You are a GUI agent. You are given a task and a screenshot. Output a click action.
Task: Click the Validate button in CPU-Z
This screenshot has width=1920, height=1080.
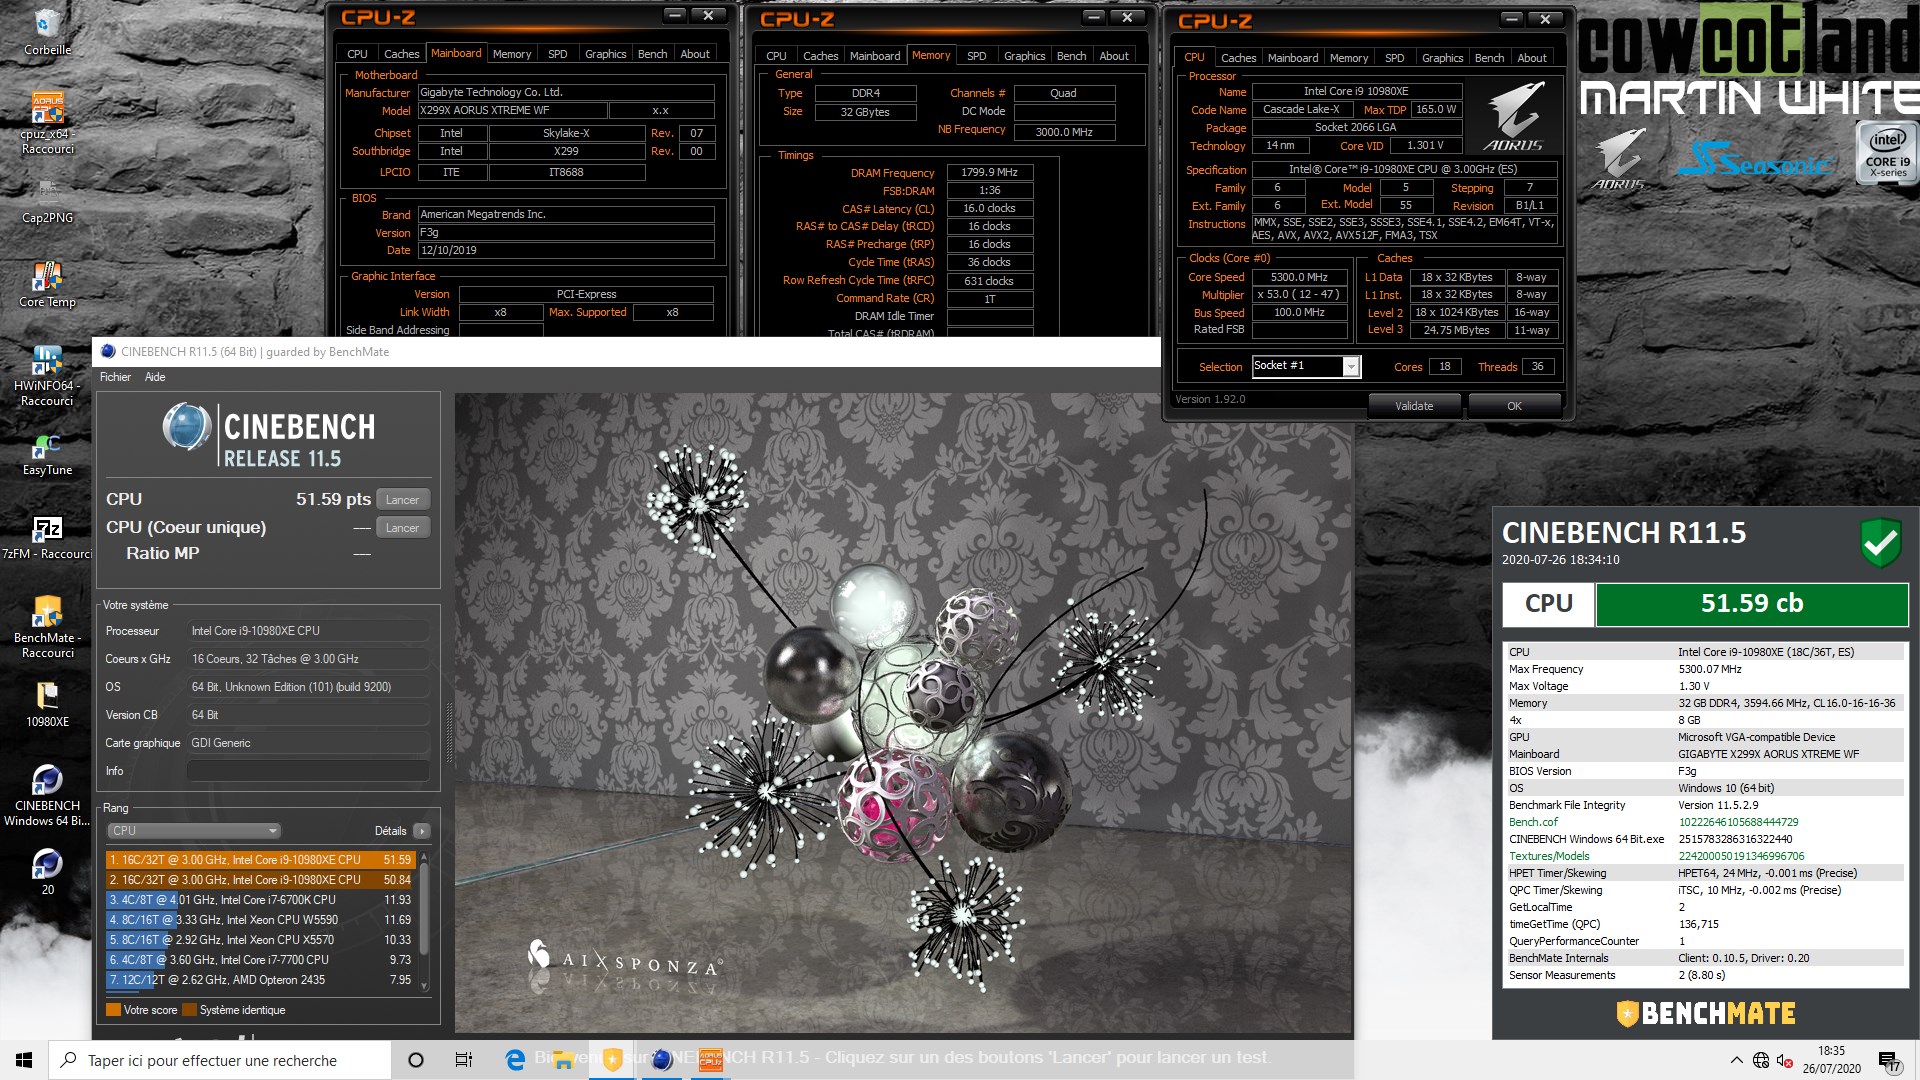point(1414,406)
